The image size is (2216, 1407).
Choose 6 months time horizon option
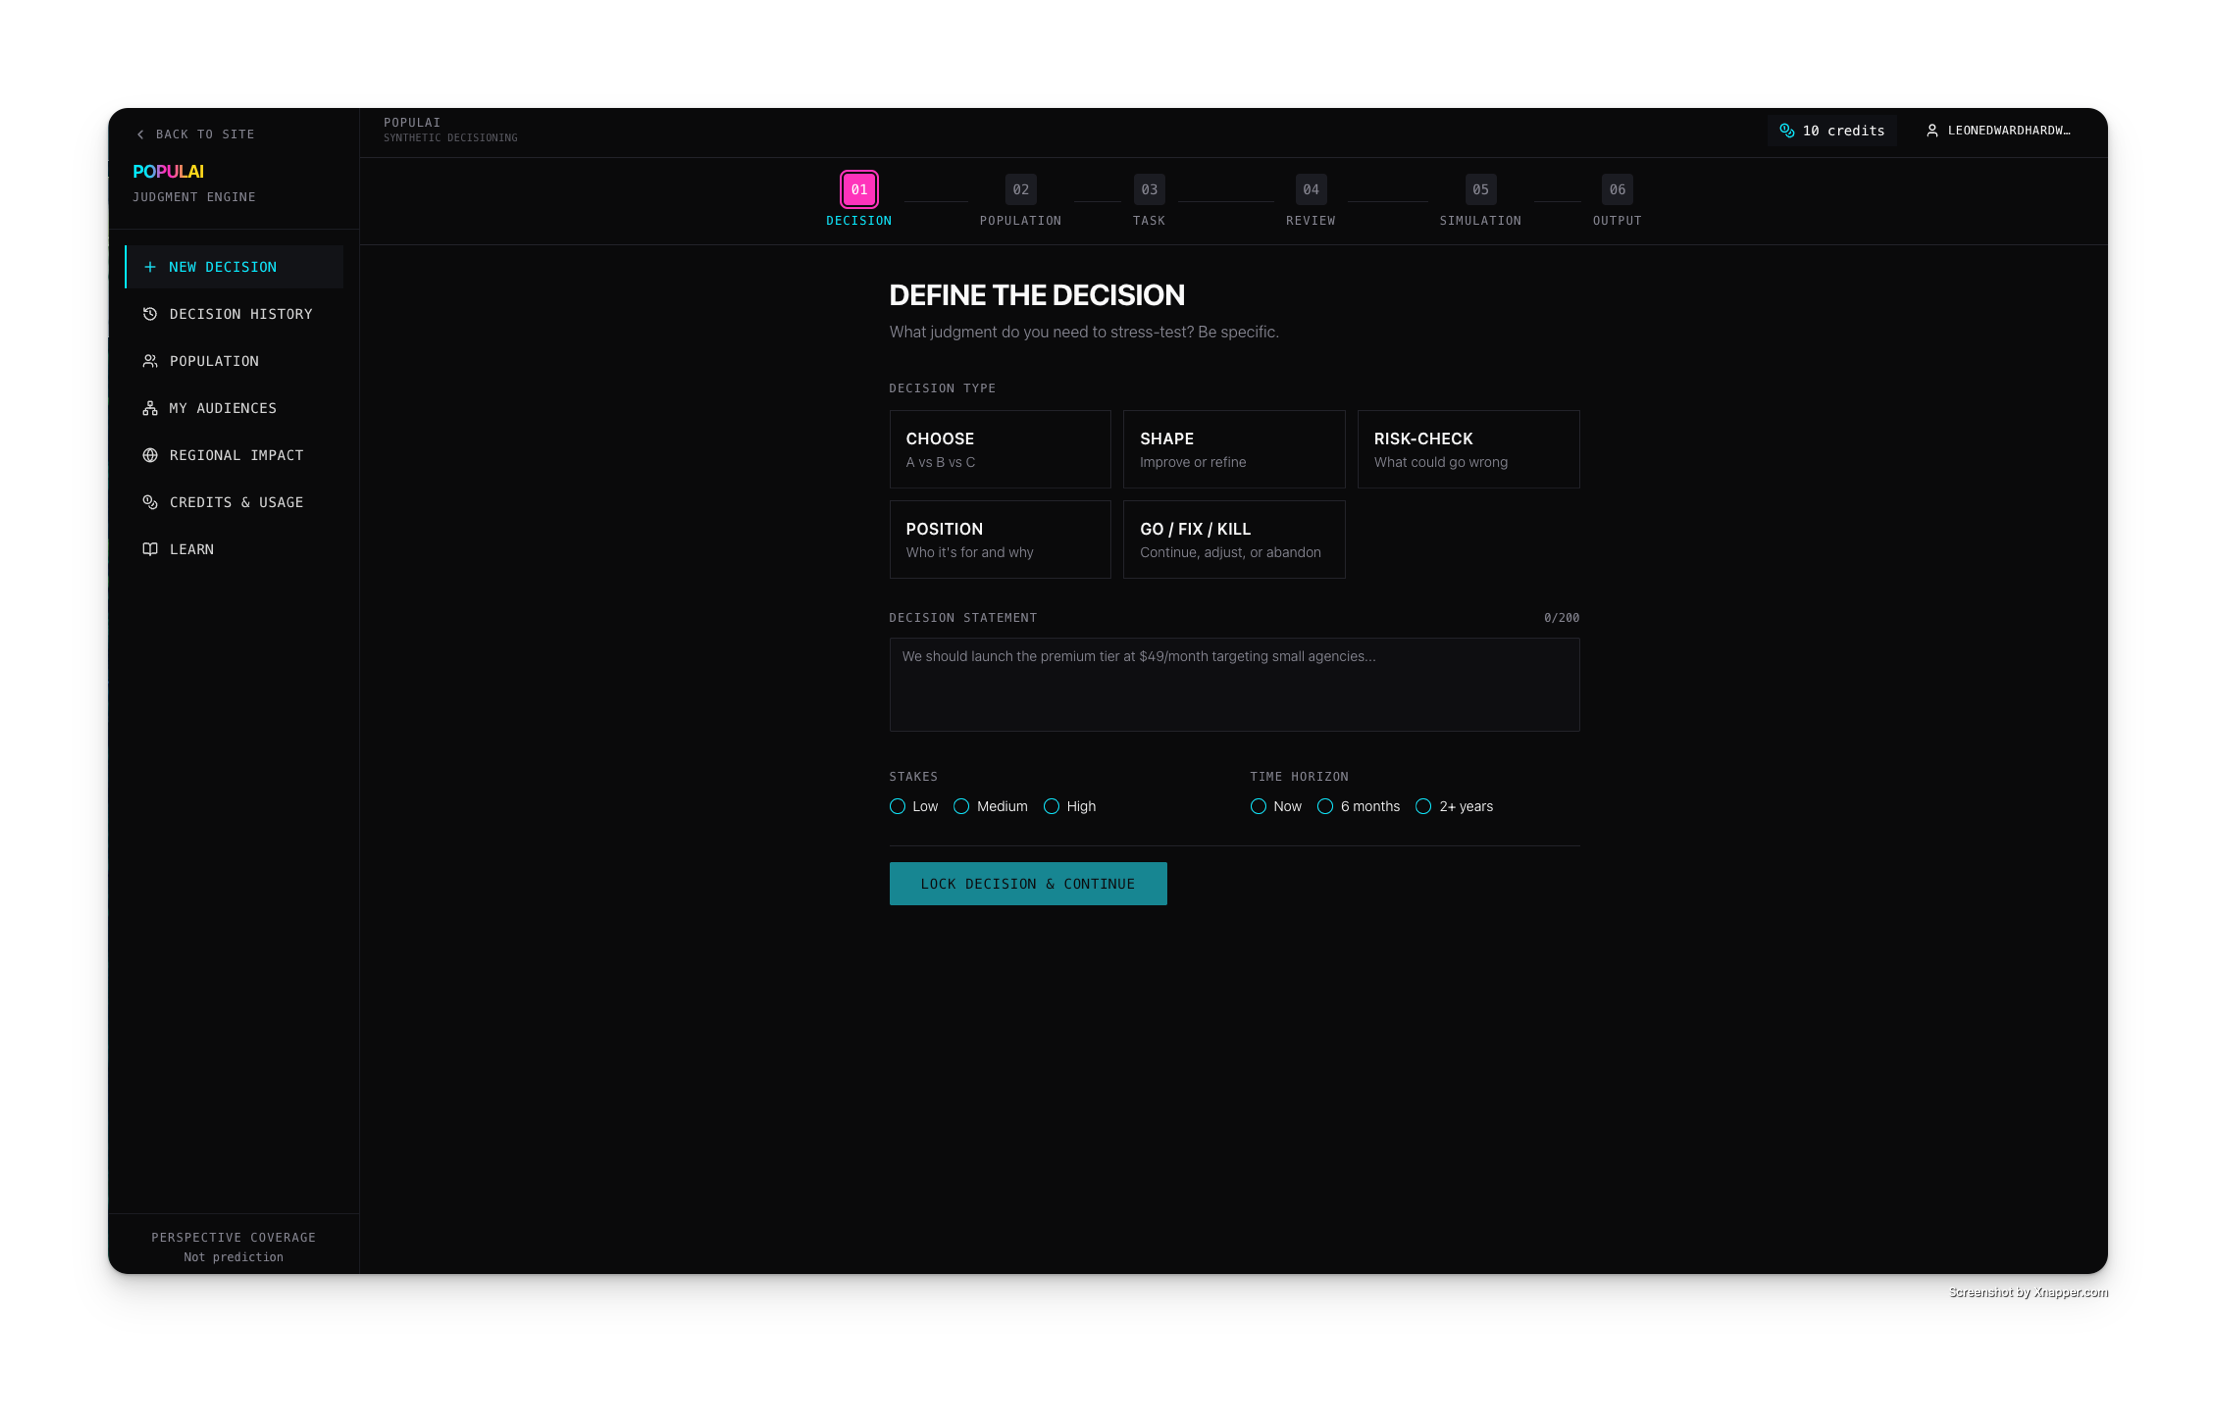(x=1325, y=807)
